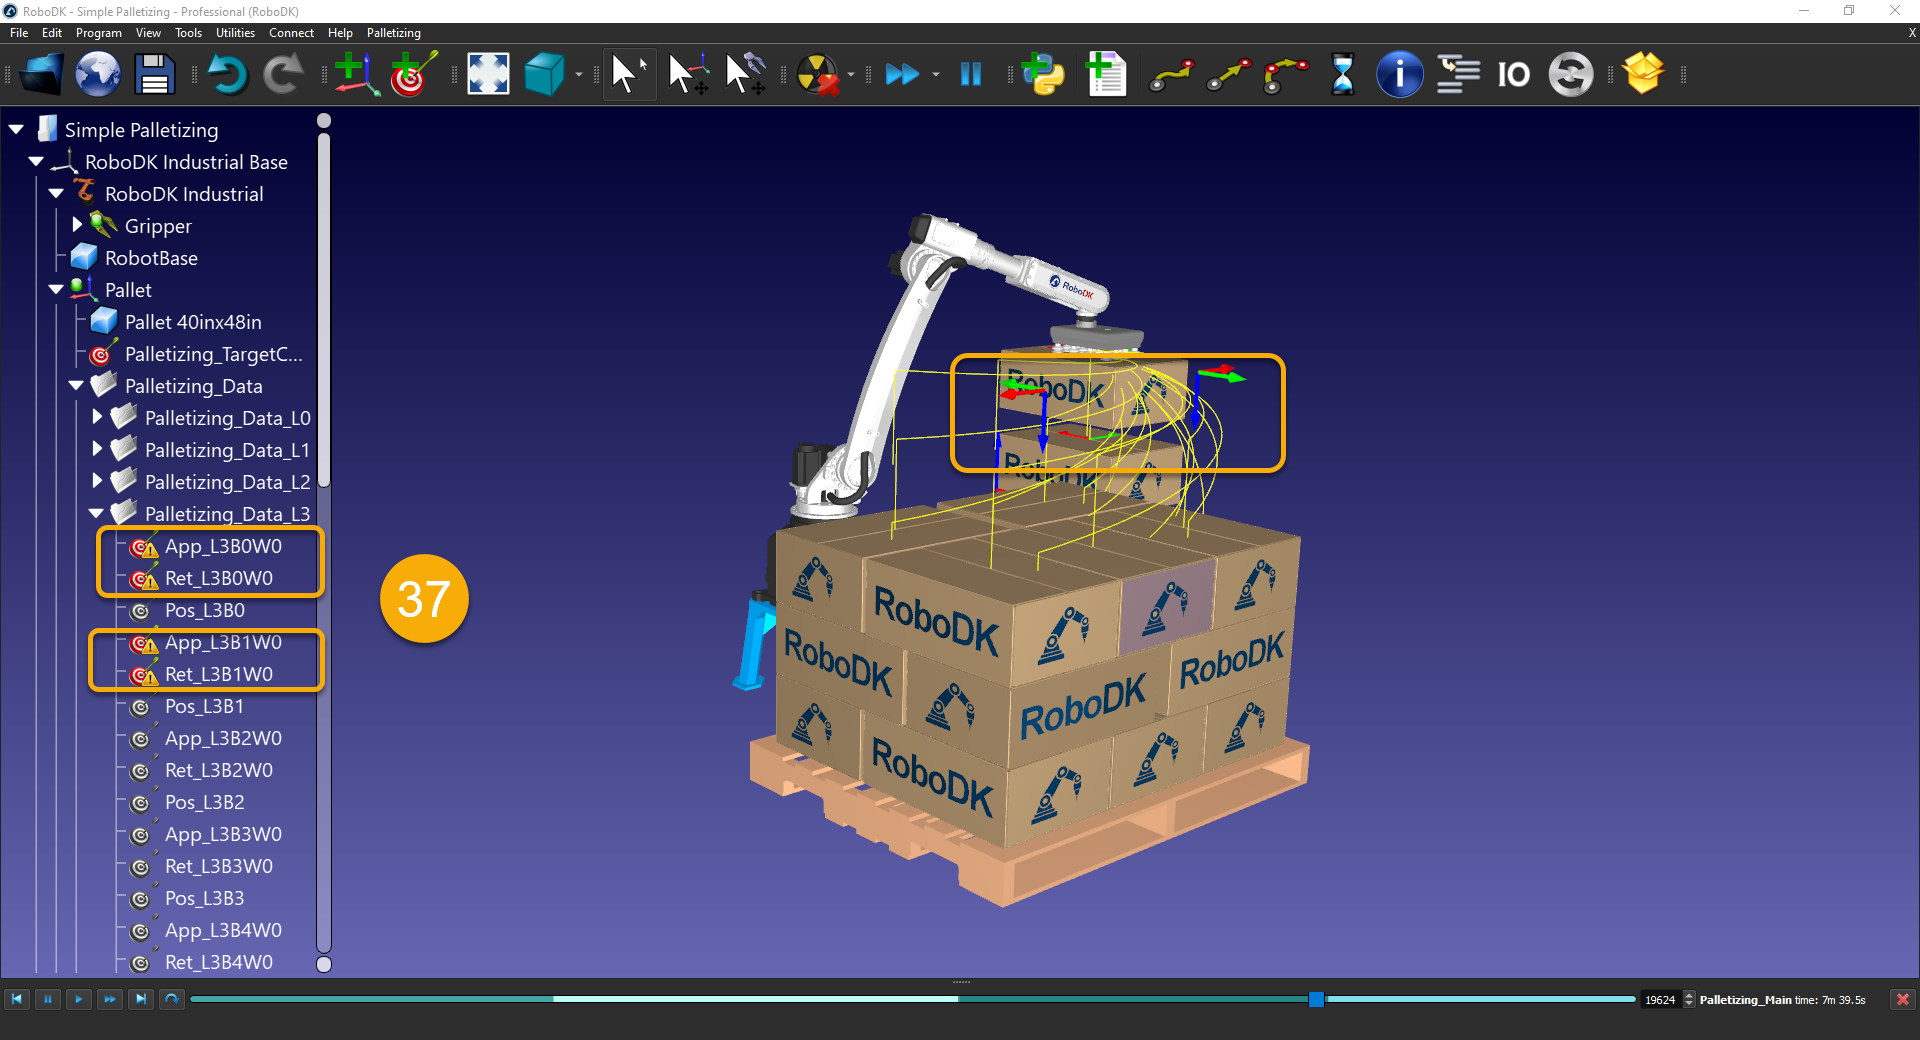Click the IO instruction icon

click(1513, 74)
